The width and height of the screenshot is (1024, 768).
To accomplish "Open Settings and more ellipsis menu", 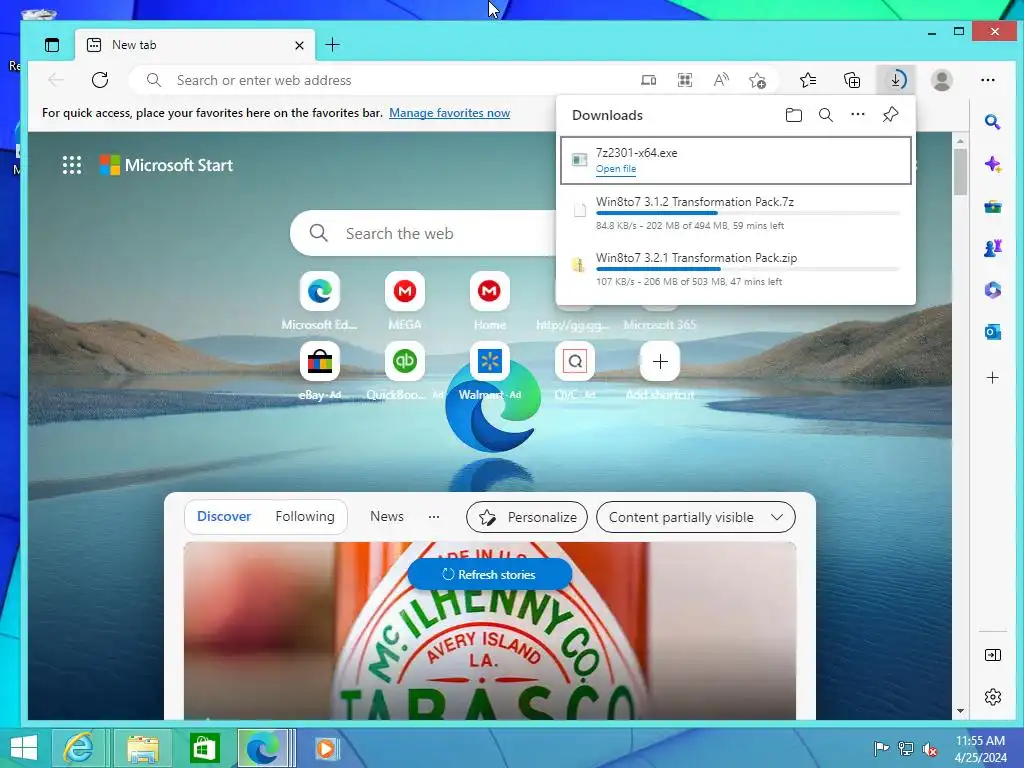I will coord(988,80).
